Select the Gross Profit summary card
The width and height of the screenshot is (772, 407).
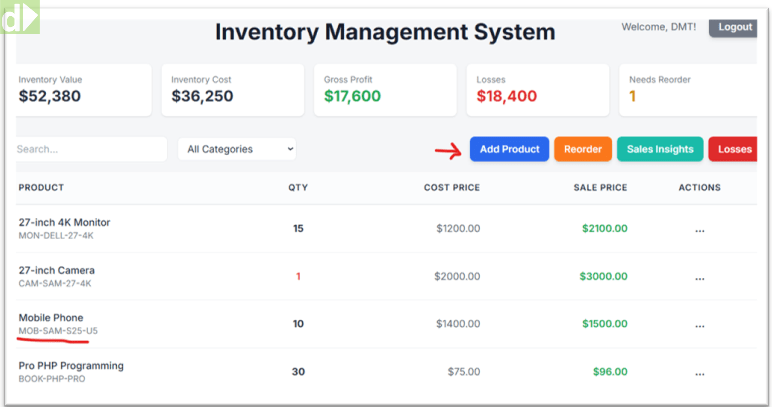pyautogui.click(x=385, y=89)
